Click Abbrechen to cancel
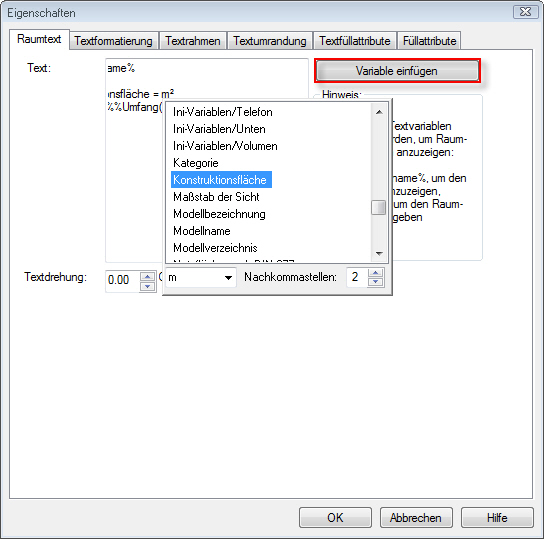 tap(416, 517)
